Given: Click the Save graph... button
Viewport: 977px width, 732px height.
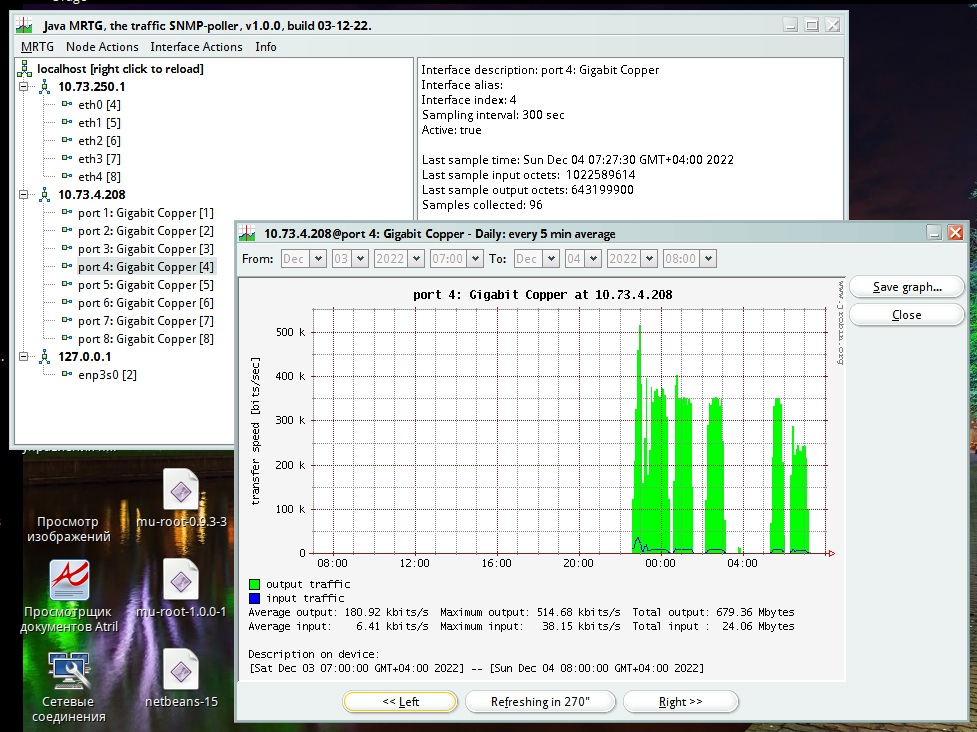Looking at the screenshot, I should [906, 287].
